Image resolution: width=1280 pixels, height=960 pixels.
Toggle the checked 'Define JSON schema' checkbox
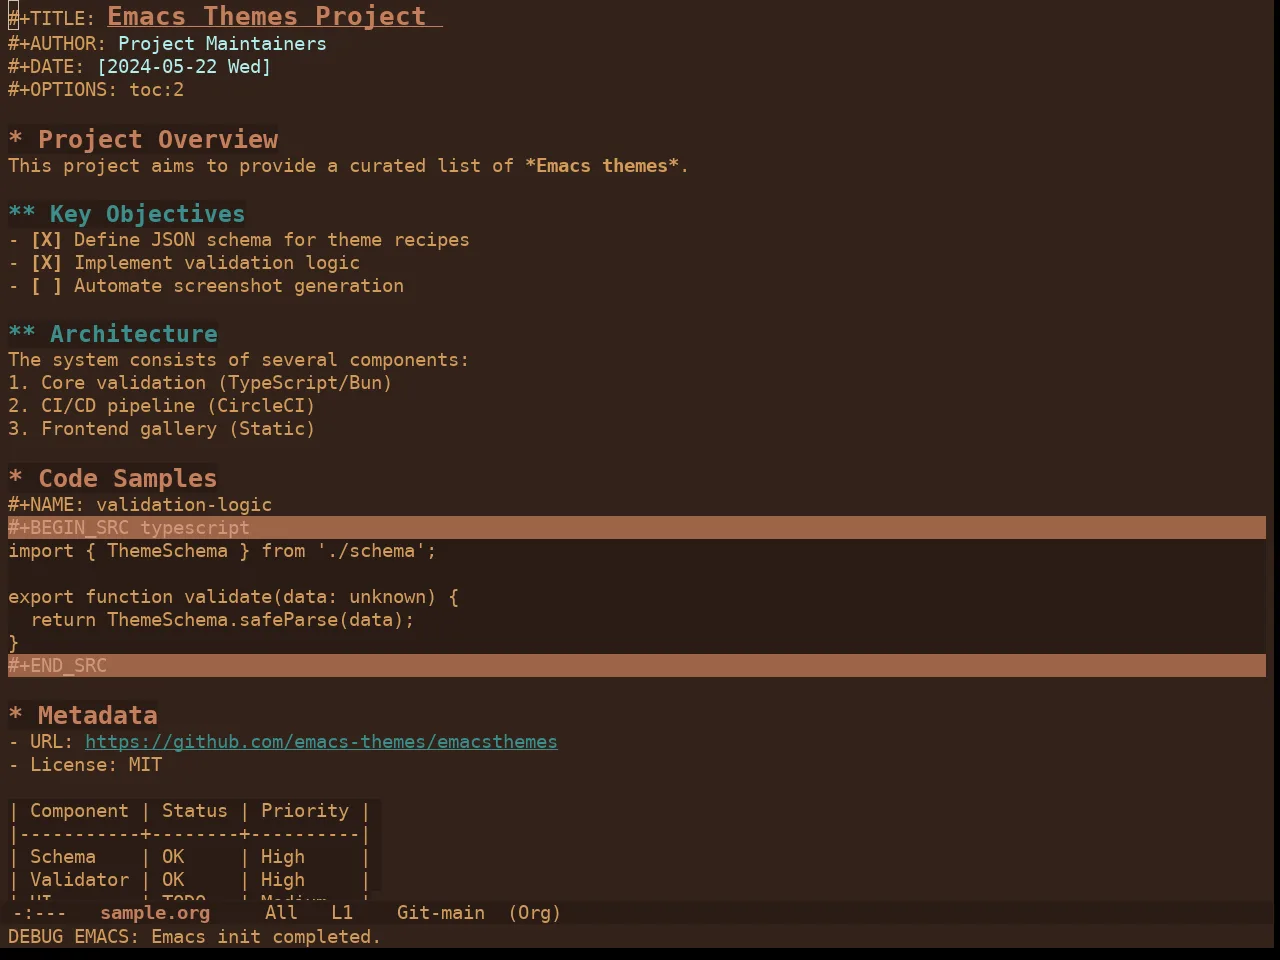pos(46,240)
